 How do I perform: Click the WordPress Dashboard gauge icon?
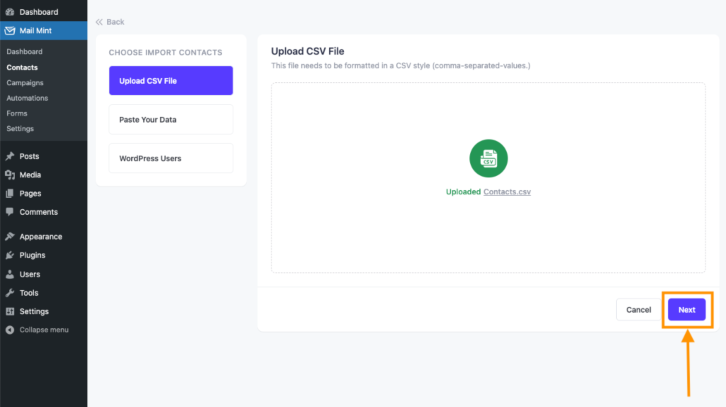click(x=10, y=12)
